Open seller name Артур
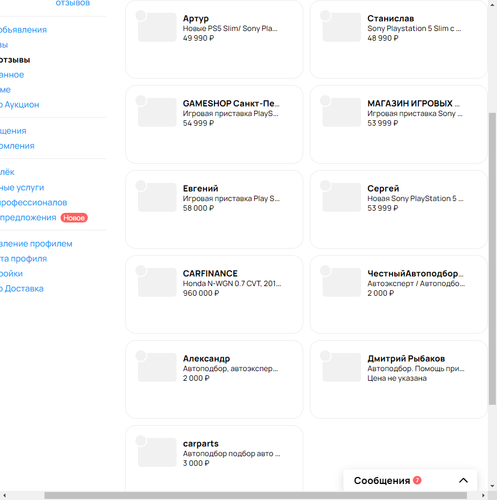This screenshot has width=497, height=500. point(196,19)
